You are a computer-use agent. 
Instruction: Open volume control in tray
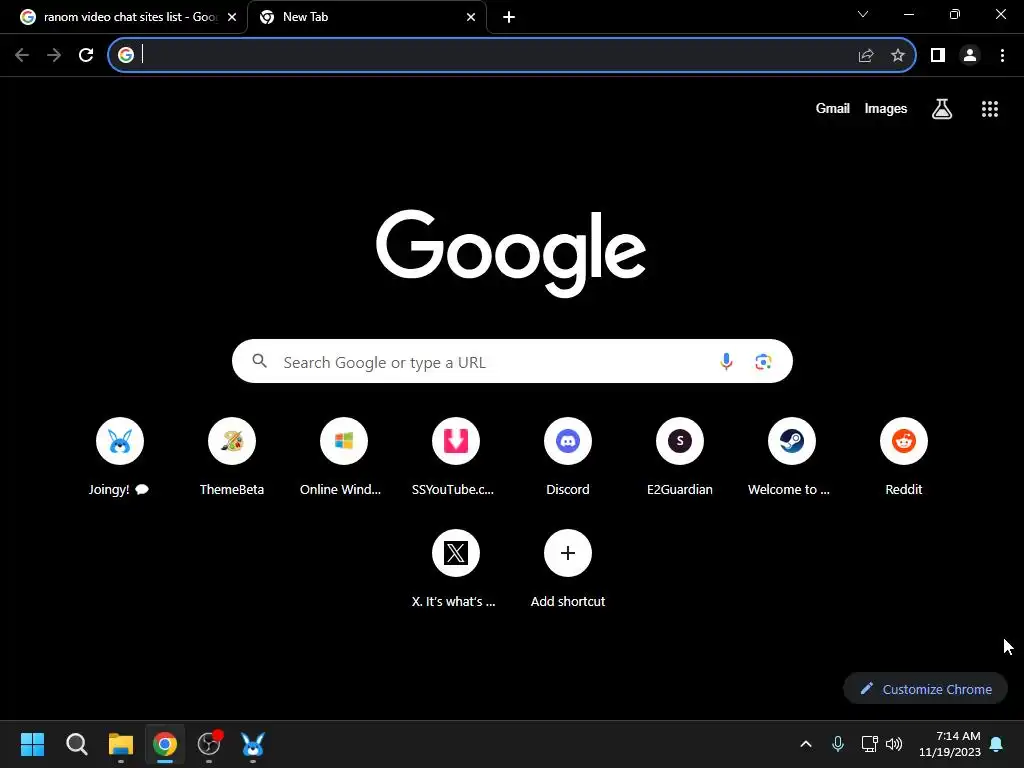(x=894, y=744)
